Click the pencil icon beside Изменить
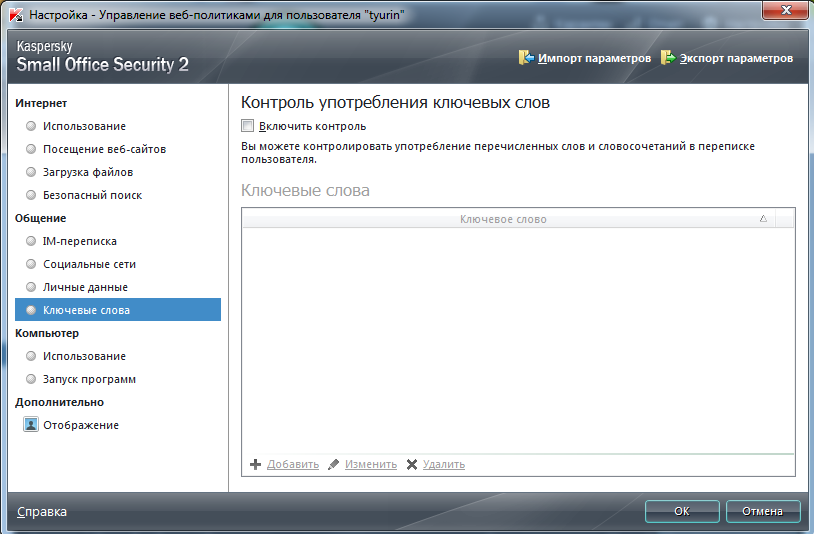814x534 pixels. [x=333, y=464]
